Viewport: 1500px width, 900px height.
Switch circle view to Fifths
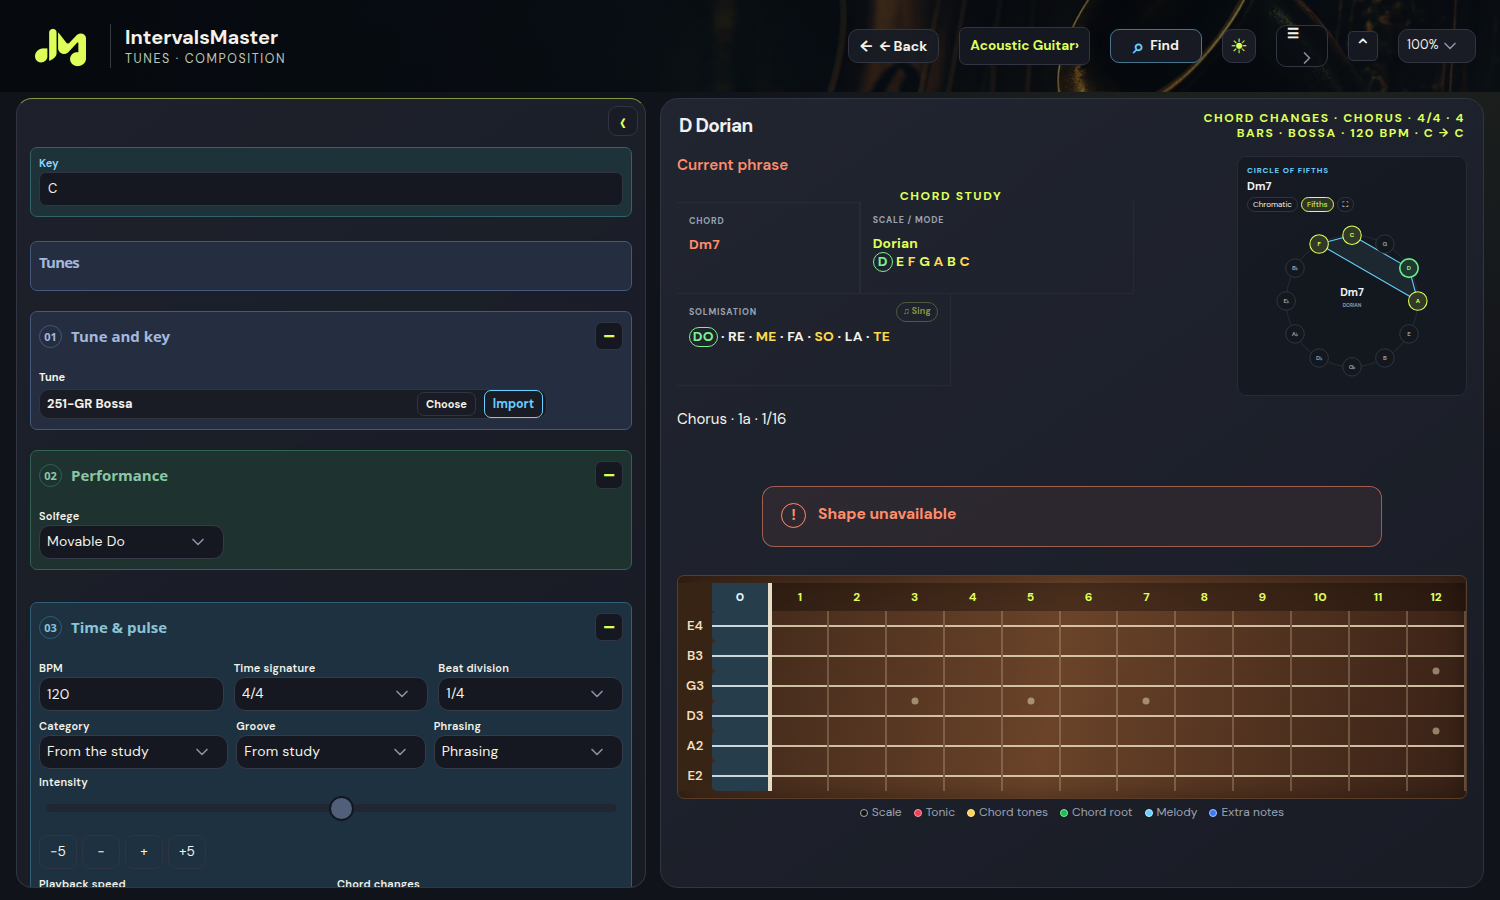coord(1317,204)
